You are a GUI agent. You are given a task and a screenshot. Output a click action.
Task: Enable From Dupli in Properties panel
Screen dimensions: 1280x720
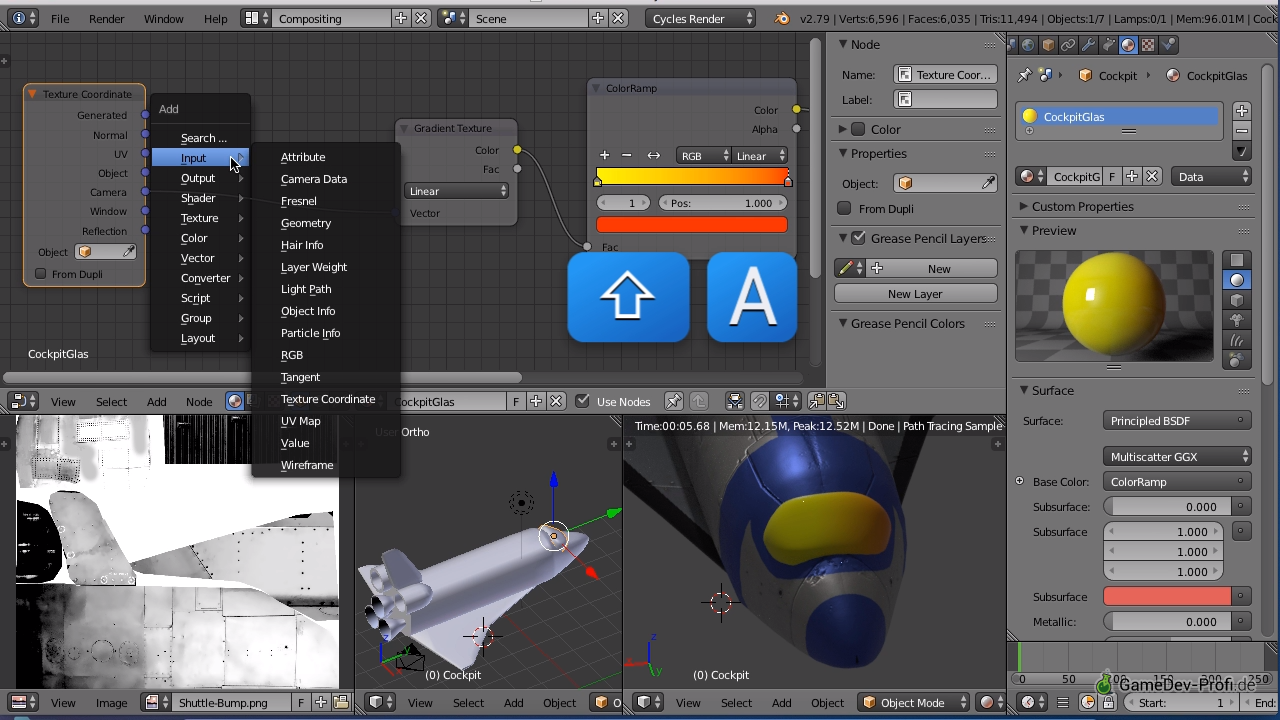pos(844,208)
